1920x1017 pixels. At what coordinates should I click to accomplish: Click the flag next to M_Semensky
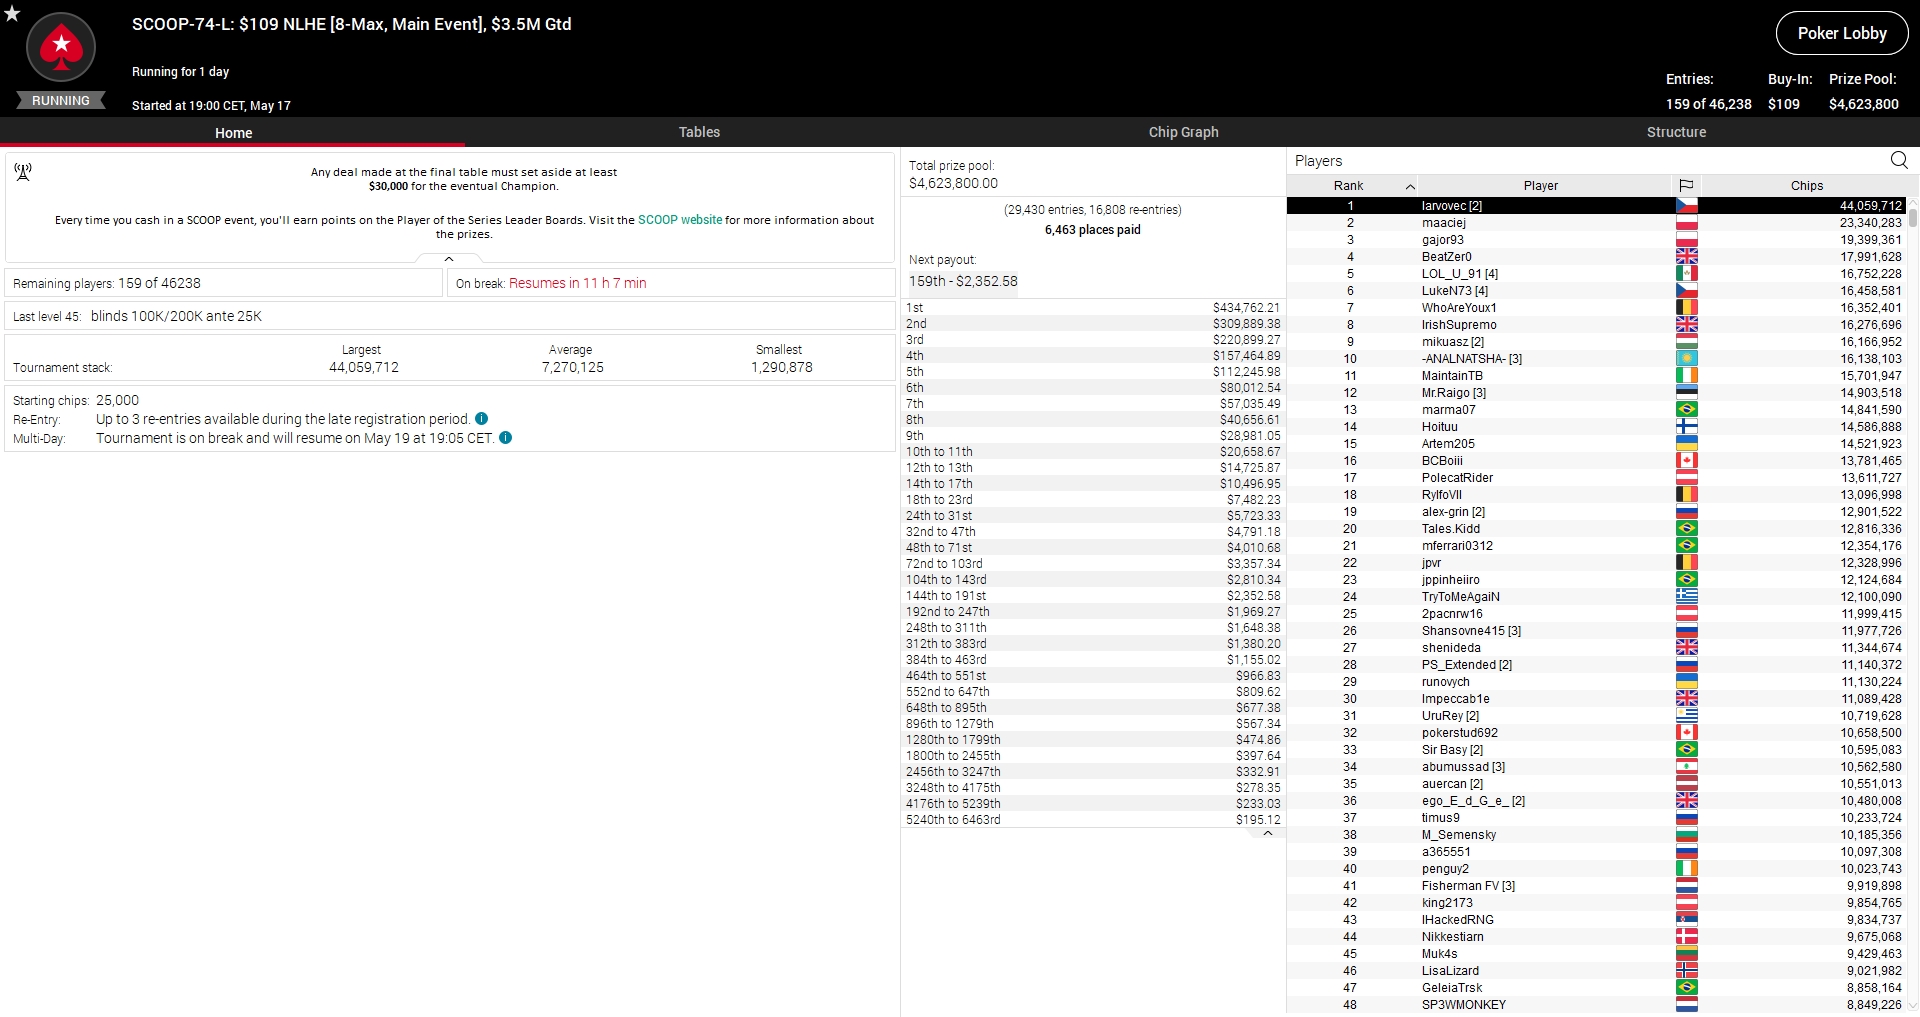click(1687, 835)
